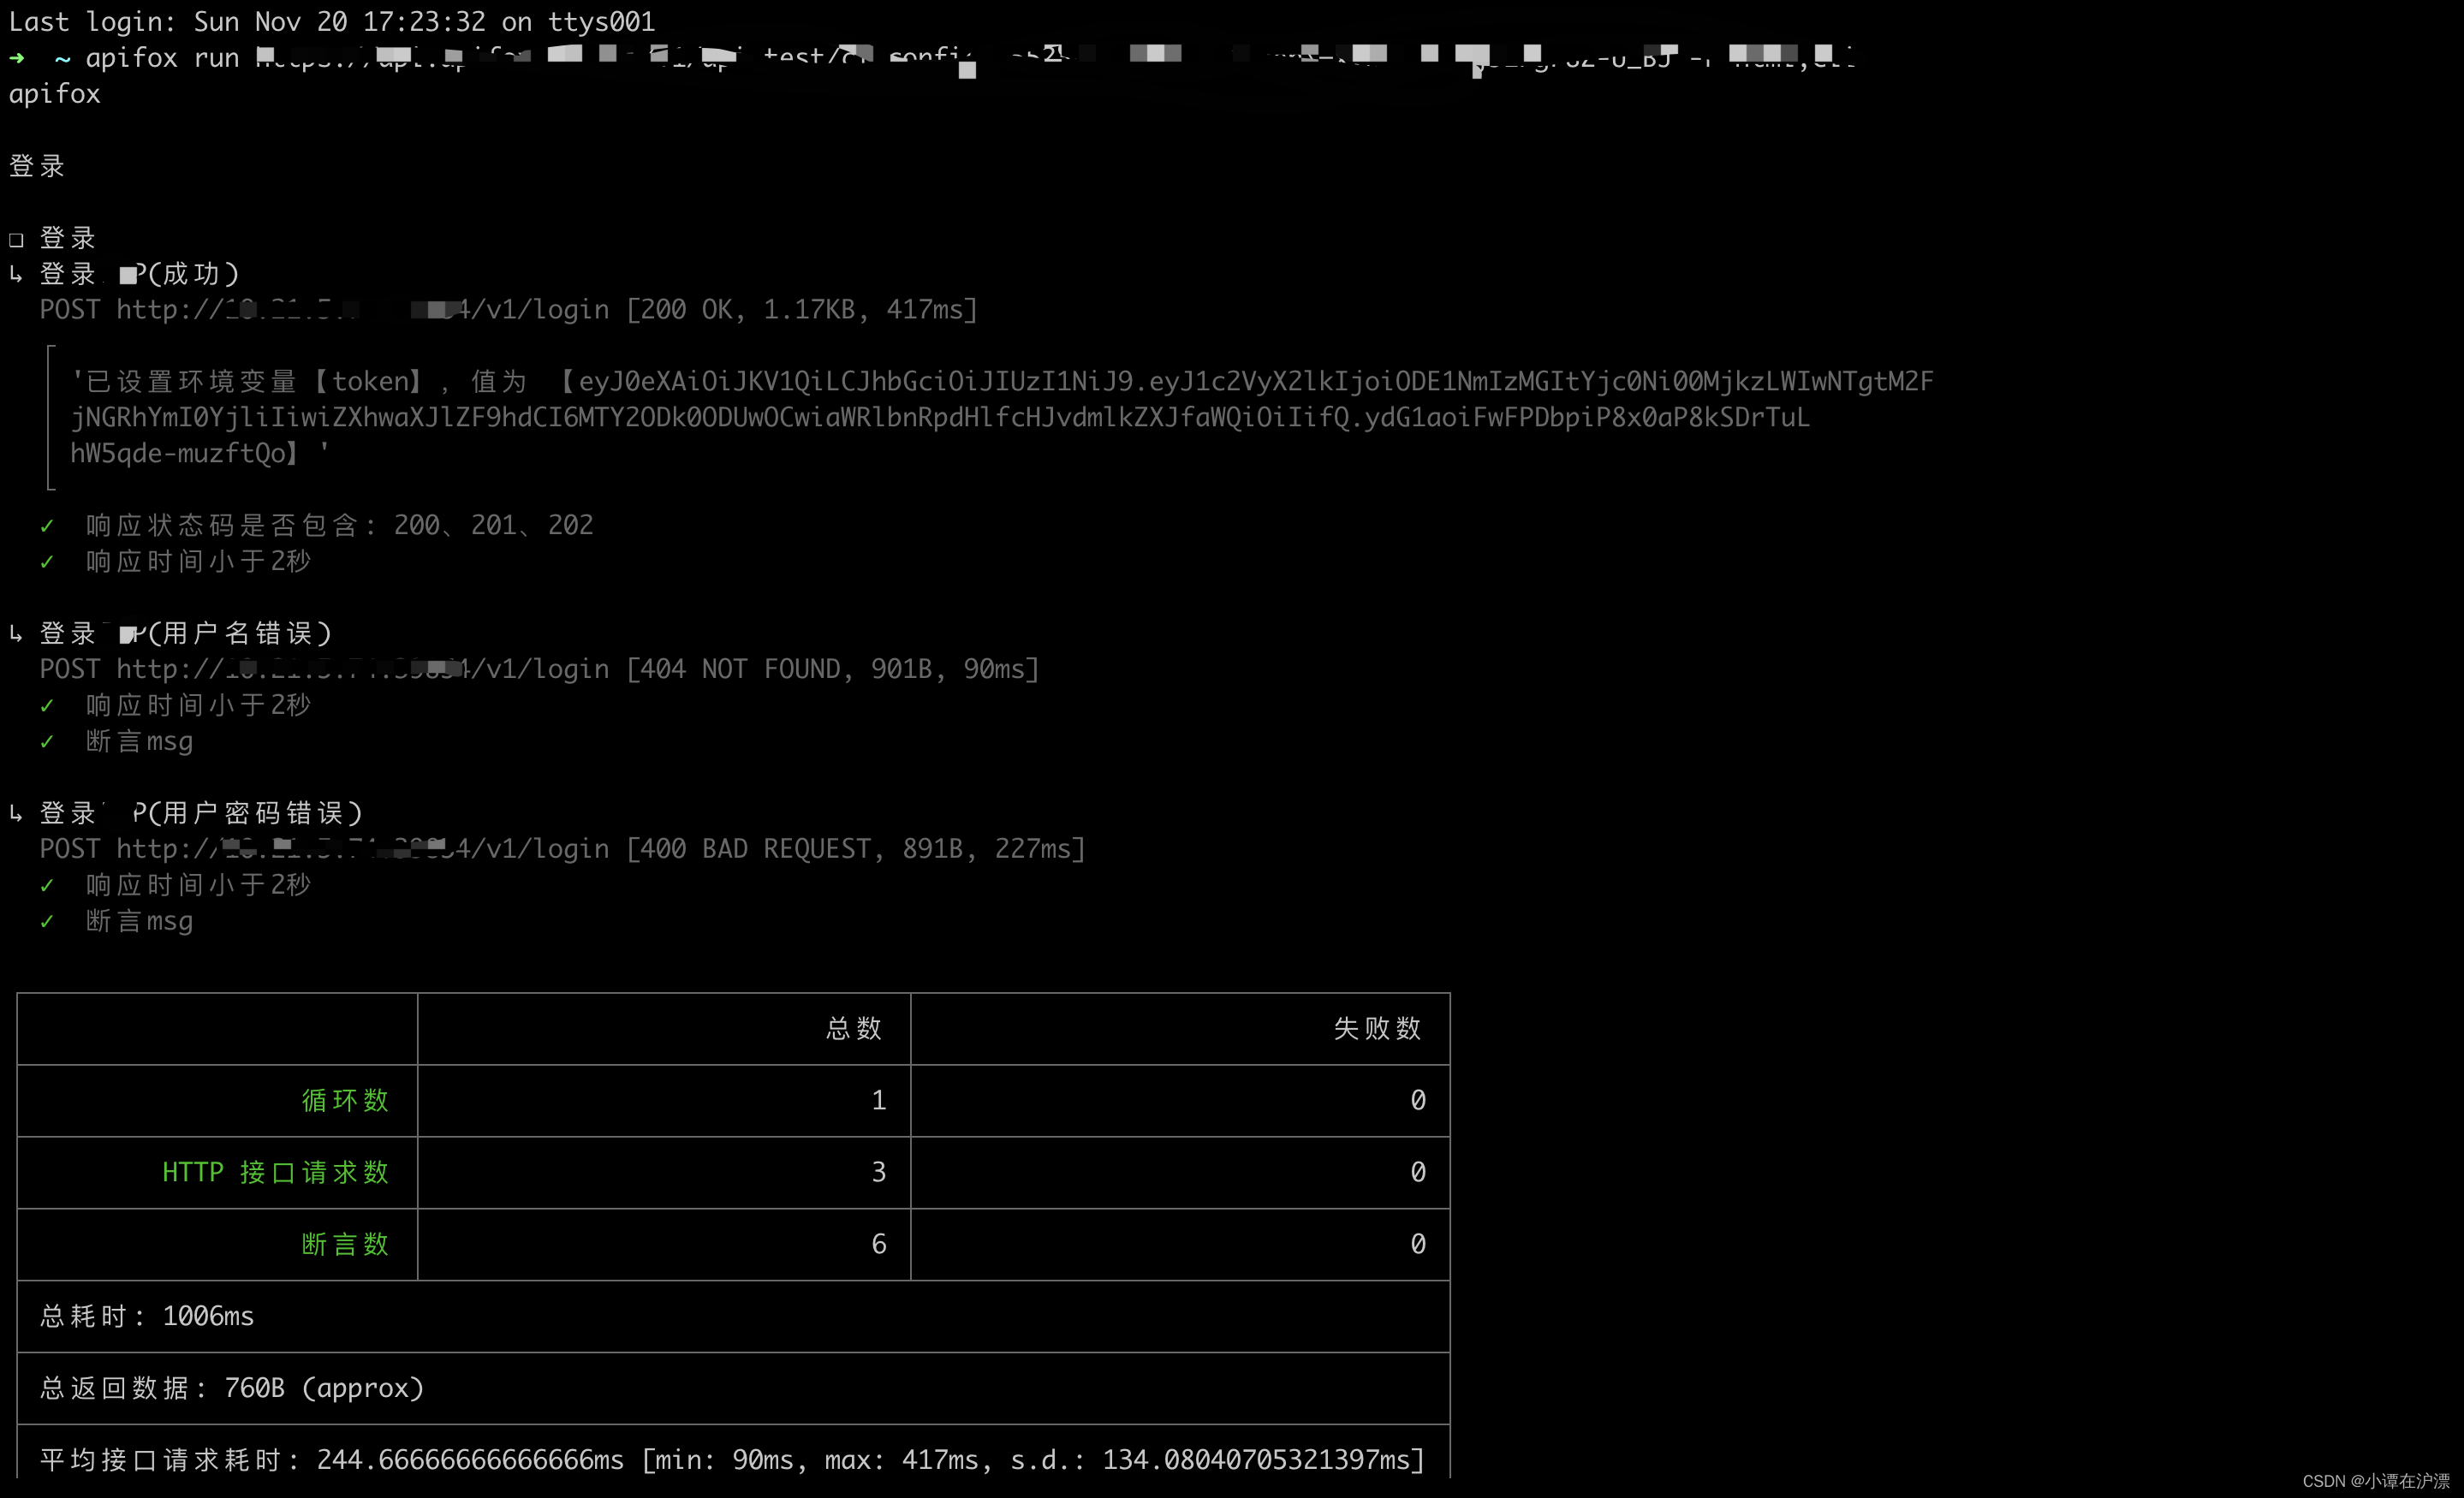Click the arrow beside 登录 (用户名错误)

pos(16,633)
